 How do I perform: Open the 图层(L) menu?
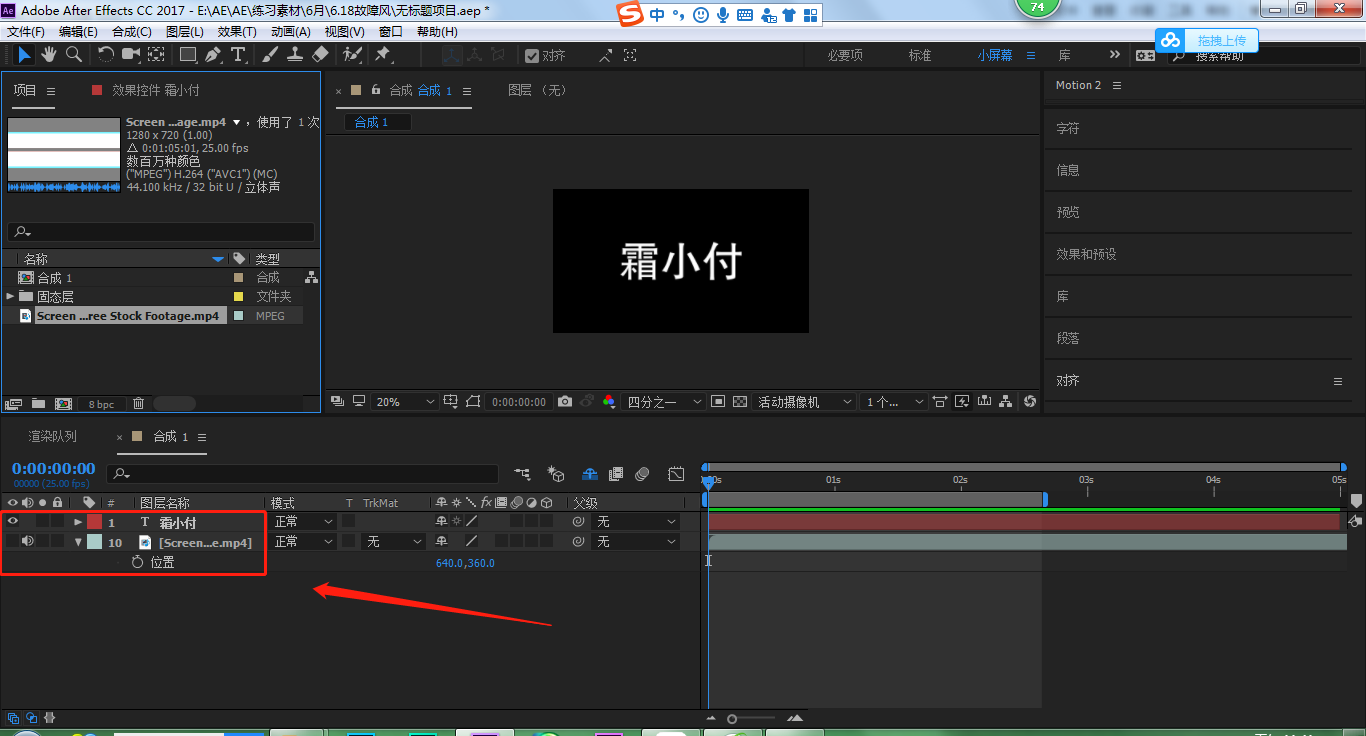(184, 32)
